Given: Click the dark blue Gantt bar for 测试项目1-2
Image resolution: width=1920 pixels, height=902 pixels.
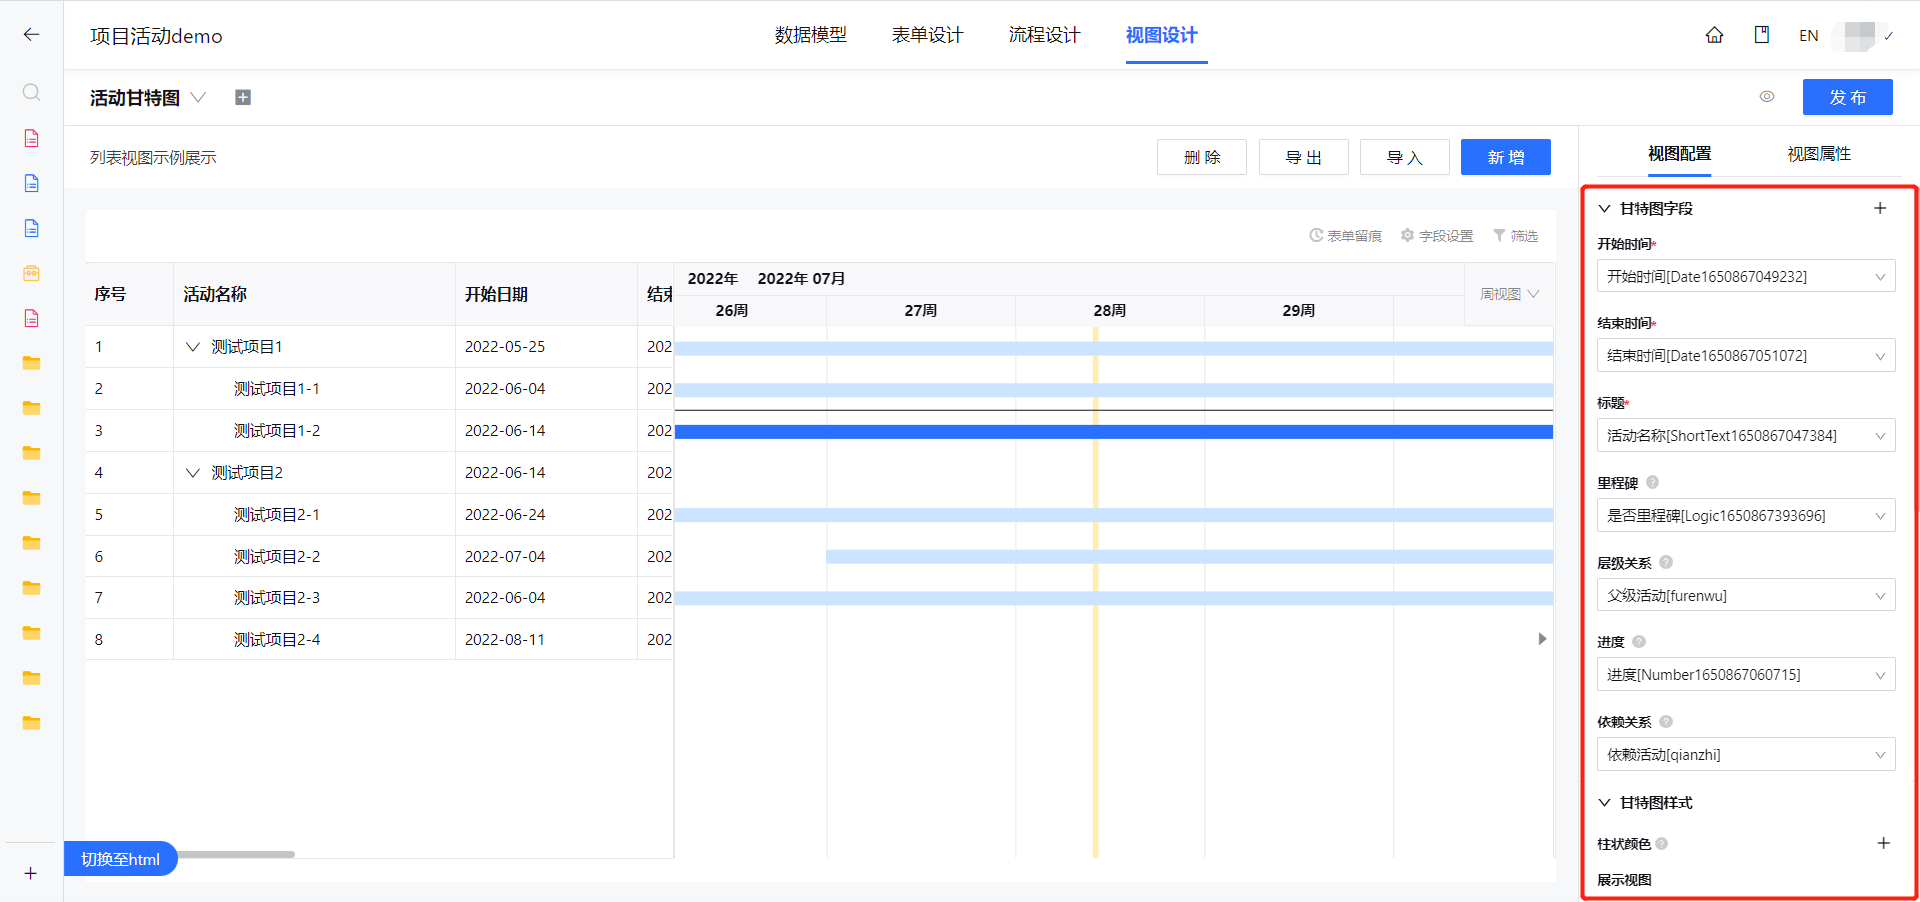Looking at the screenshot, I should [x=1114, y=432].
